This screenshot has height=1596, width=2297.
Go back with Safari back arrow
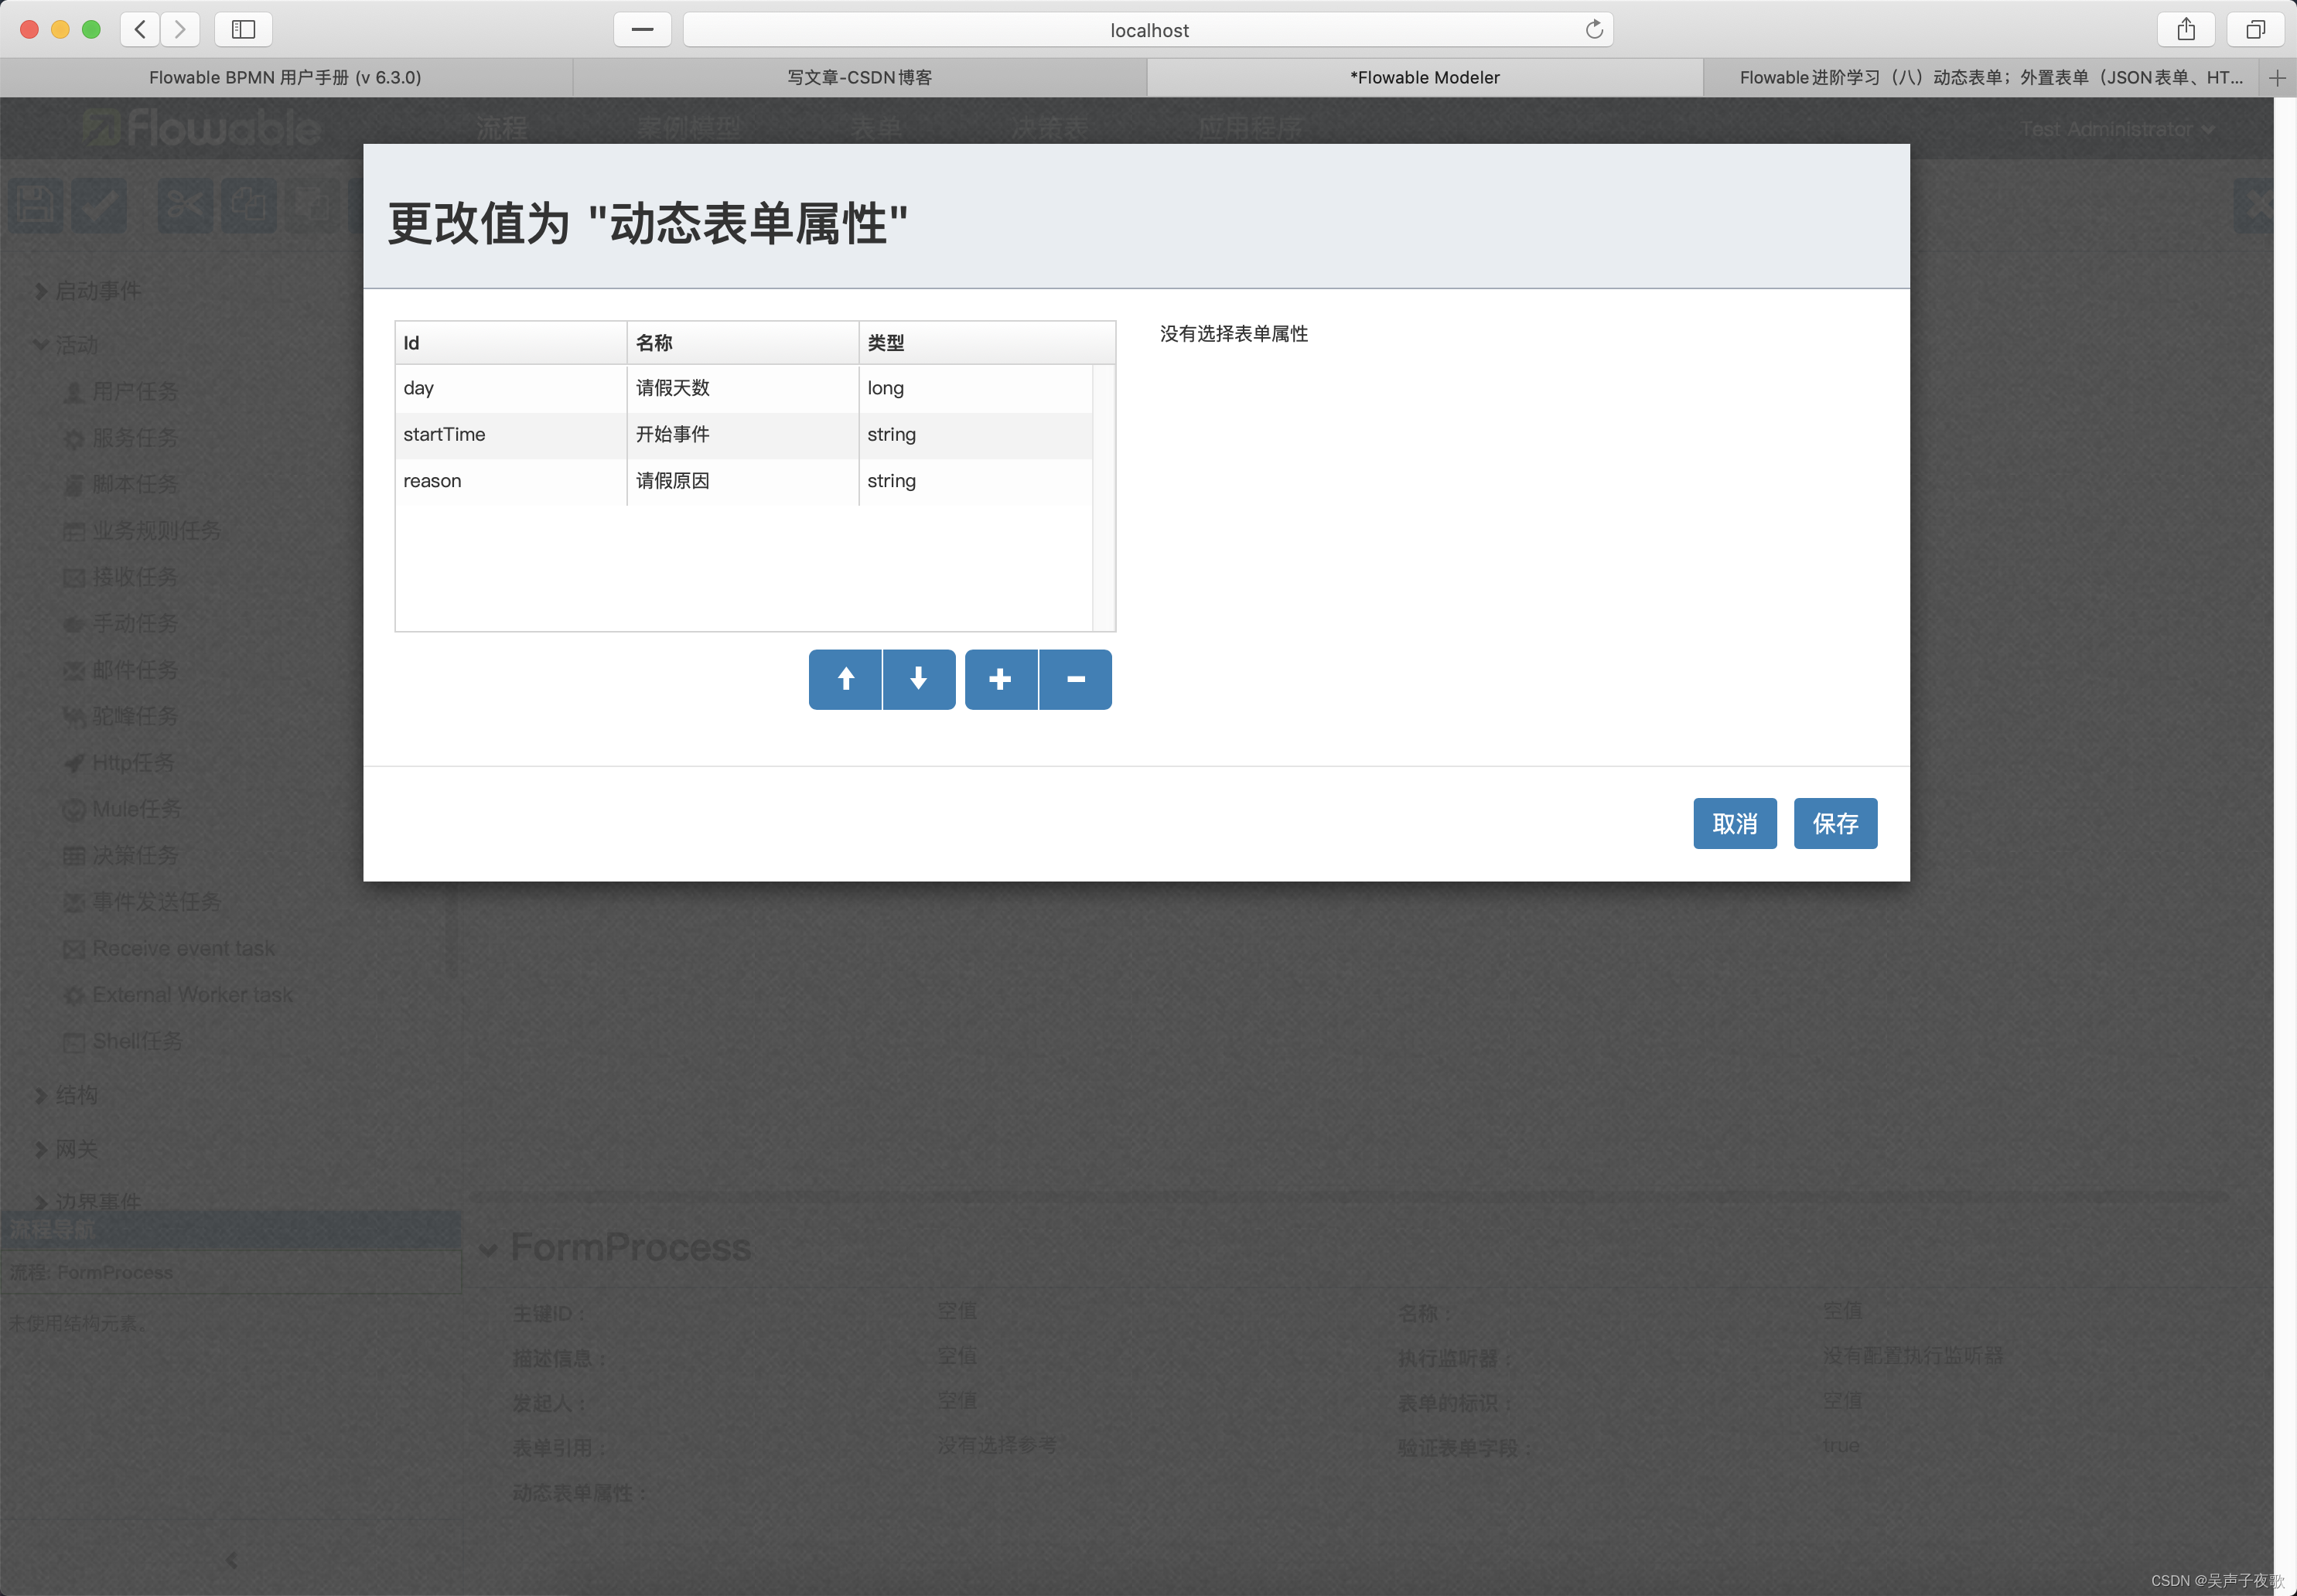[x=140, y=30]
